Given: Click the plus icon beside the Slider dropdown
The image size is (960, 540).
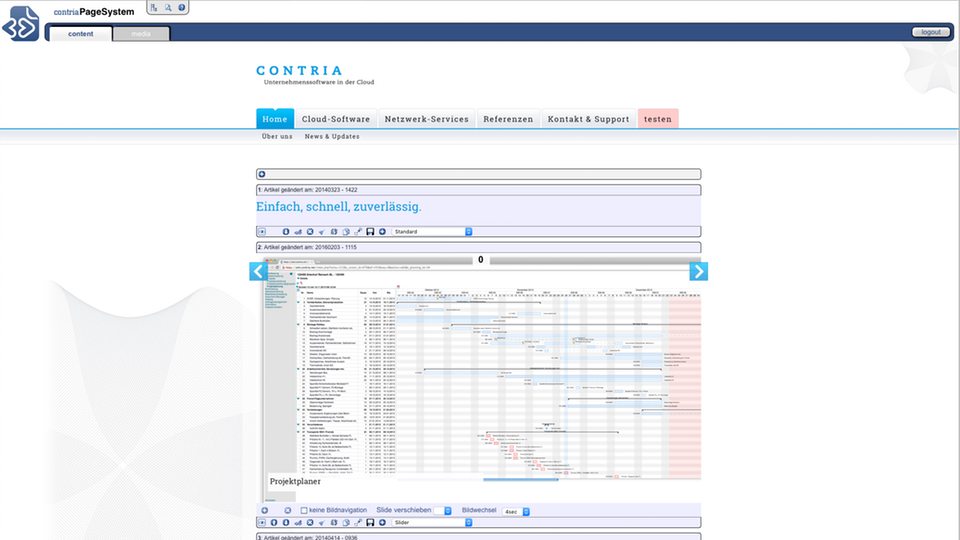Looking at the screenshot, I should tap(382, 523).
